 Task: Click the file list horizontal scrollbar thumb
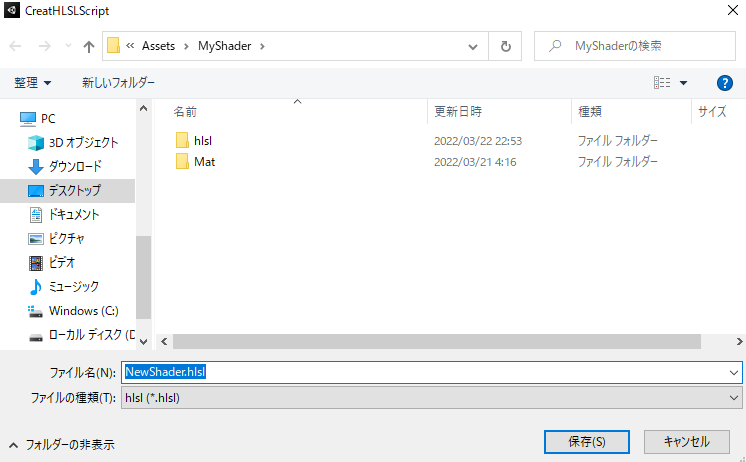coord(436,342)
